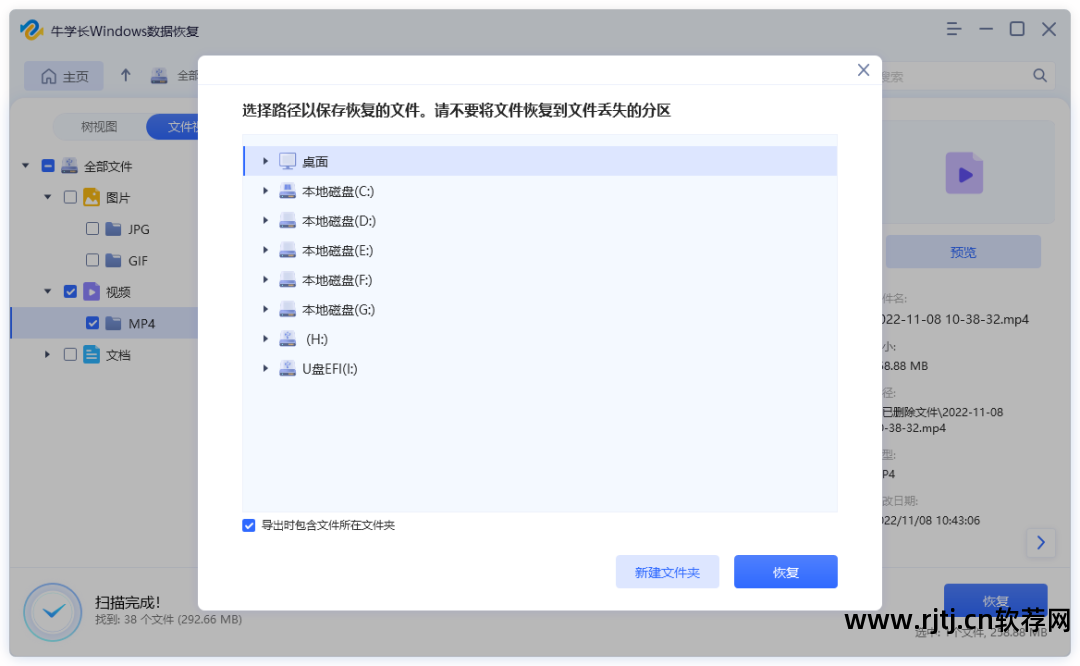
Task: Check the GIF checkbox
Action: coord(92,260)
